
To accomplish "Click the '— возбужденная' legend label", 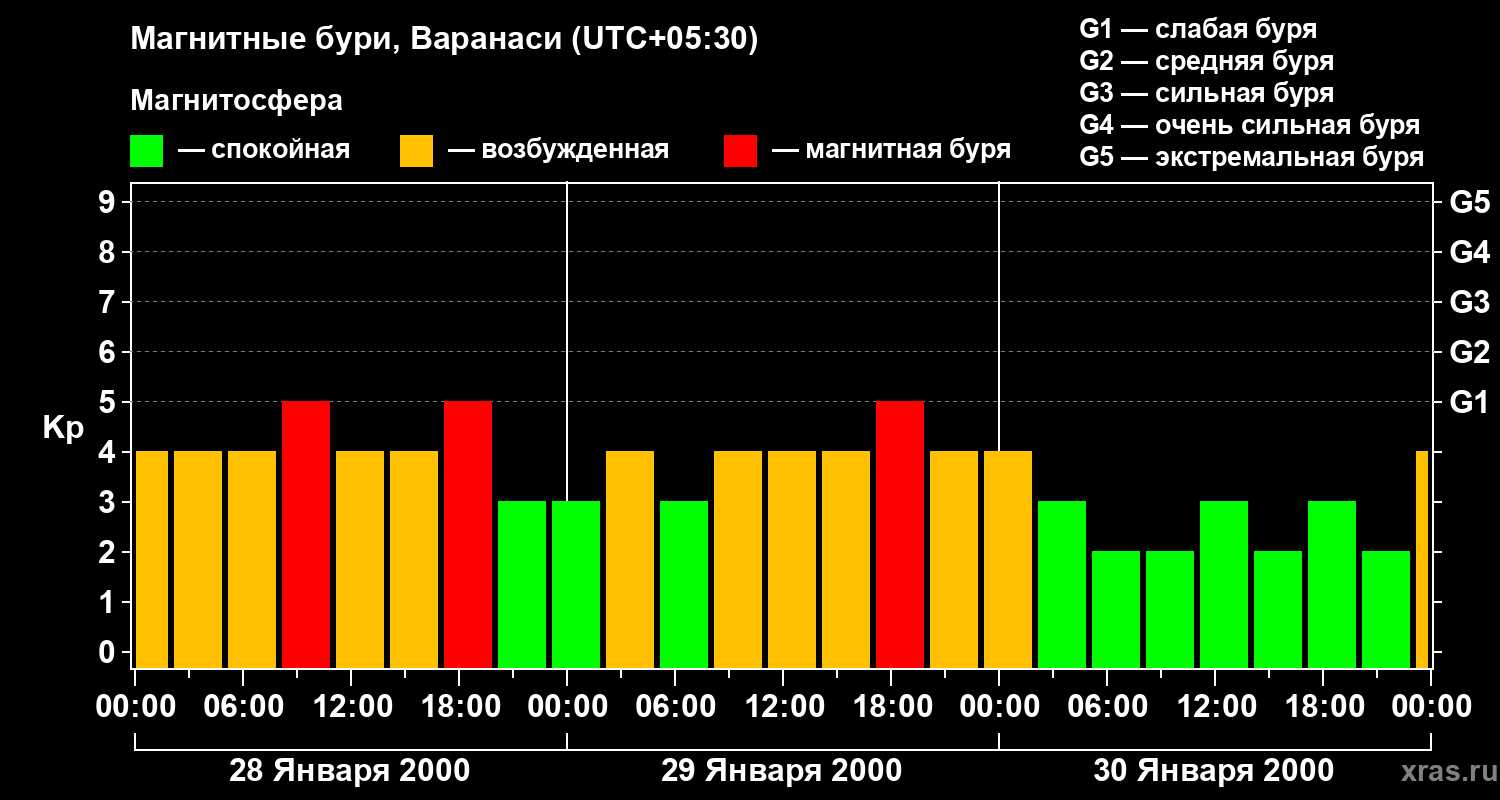I will tap(558, 150).
